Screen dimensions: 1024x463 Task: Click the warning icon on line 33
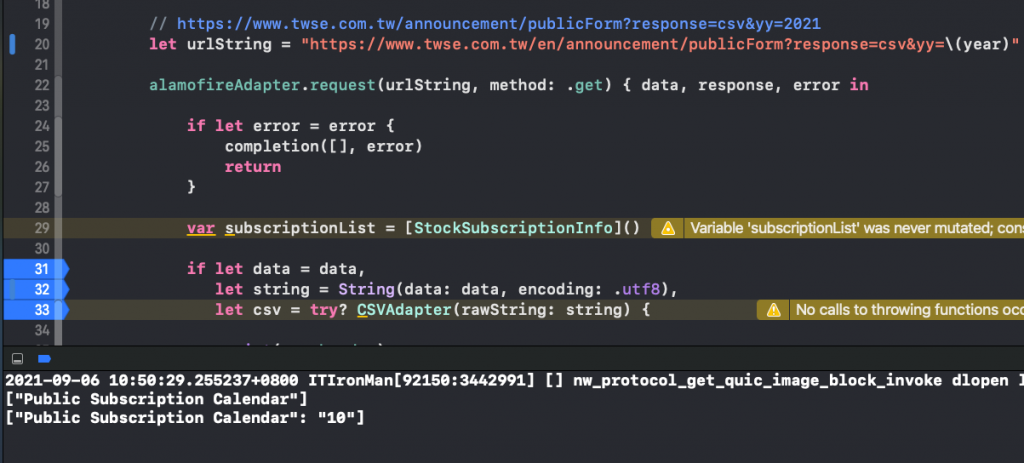[773, 311]
